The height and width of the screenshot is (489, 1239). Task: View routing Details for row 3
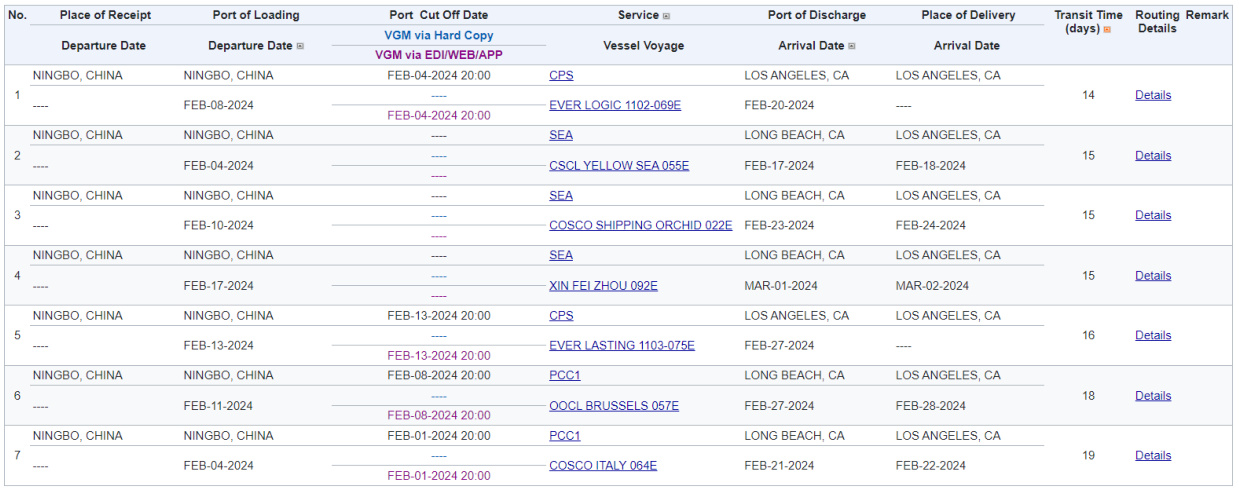point(1153,216)
